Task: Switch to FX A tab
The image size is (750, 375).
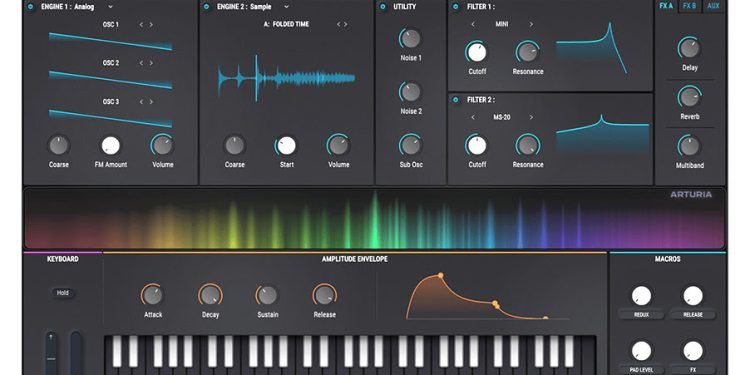Action: [666, 6]
